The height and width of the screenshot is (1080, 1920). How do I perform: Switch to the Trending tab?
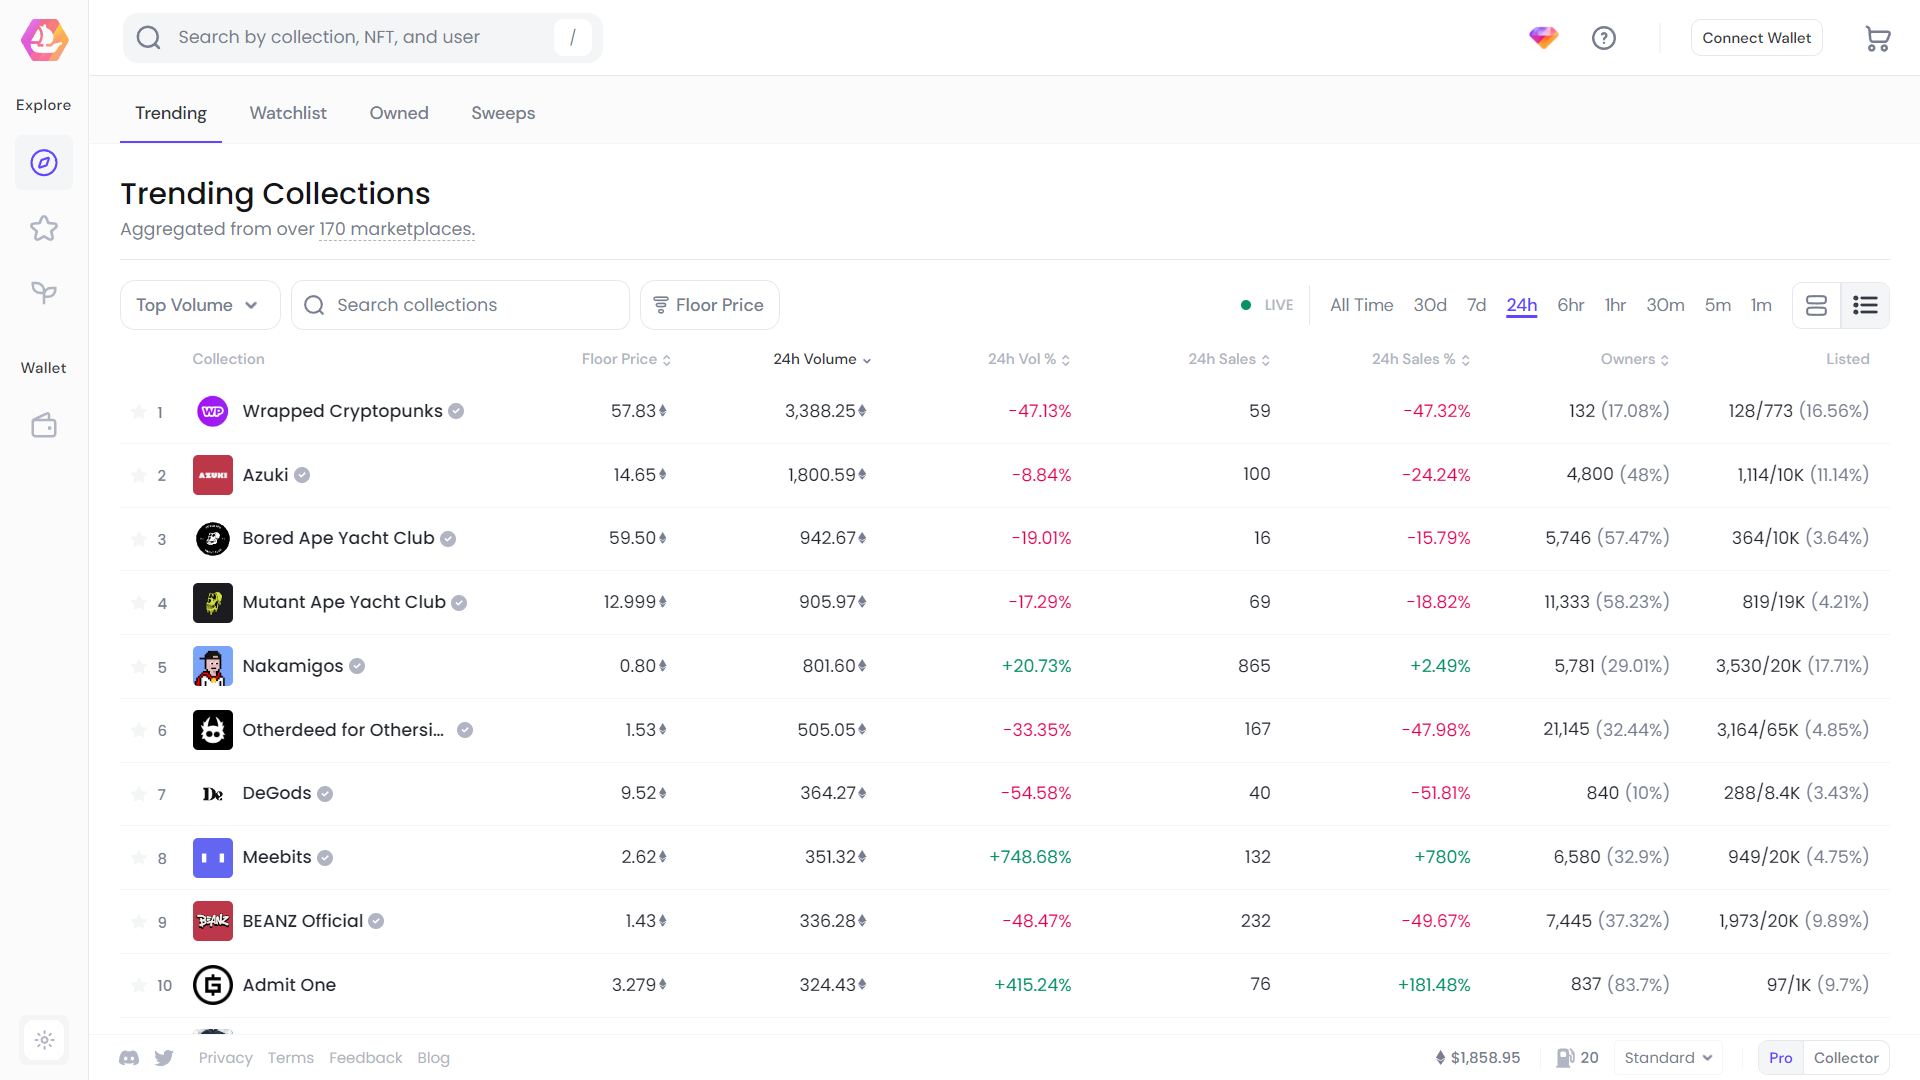[171, 113]
